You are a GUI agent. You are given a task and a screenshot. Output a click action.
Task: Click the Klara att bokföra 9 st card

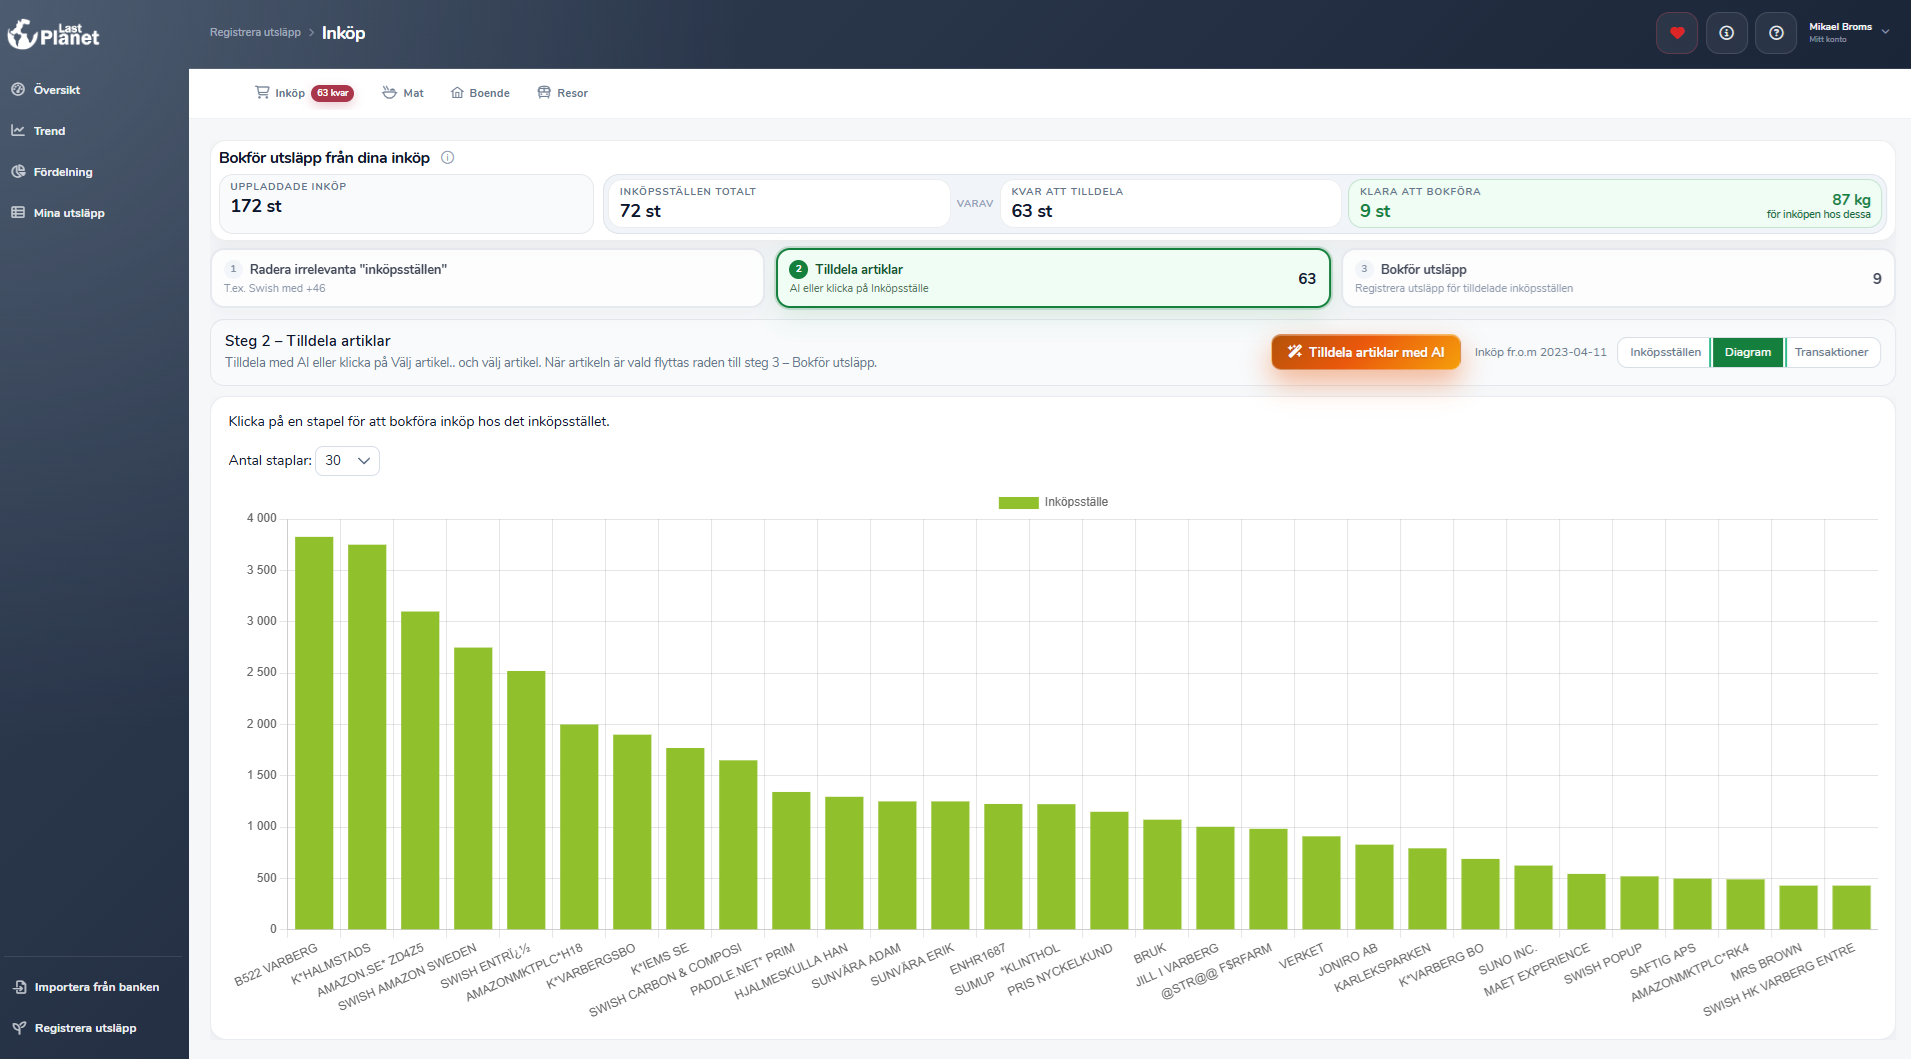[x=1616, y=204]
